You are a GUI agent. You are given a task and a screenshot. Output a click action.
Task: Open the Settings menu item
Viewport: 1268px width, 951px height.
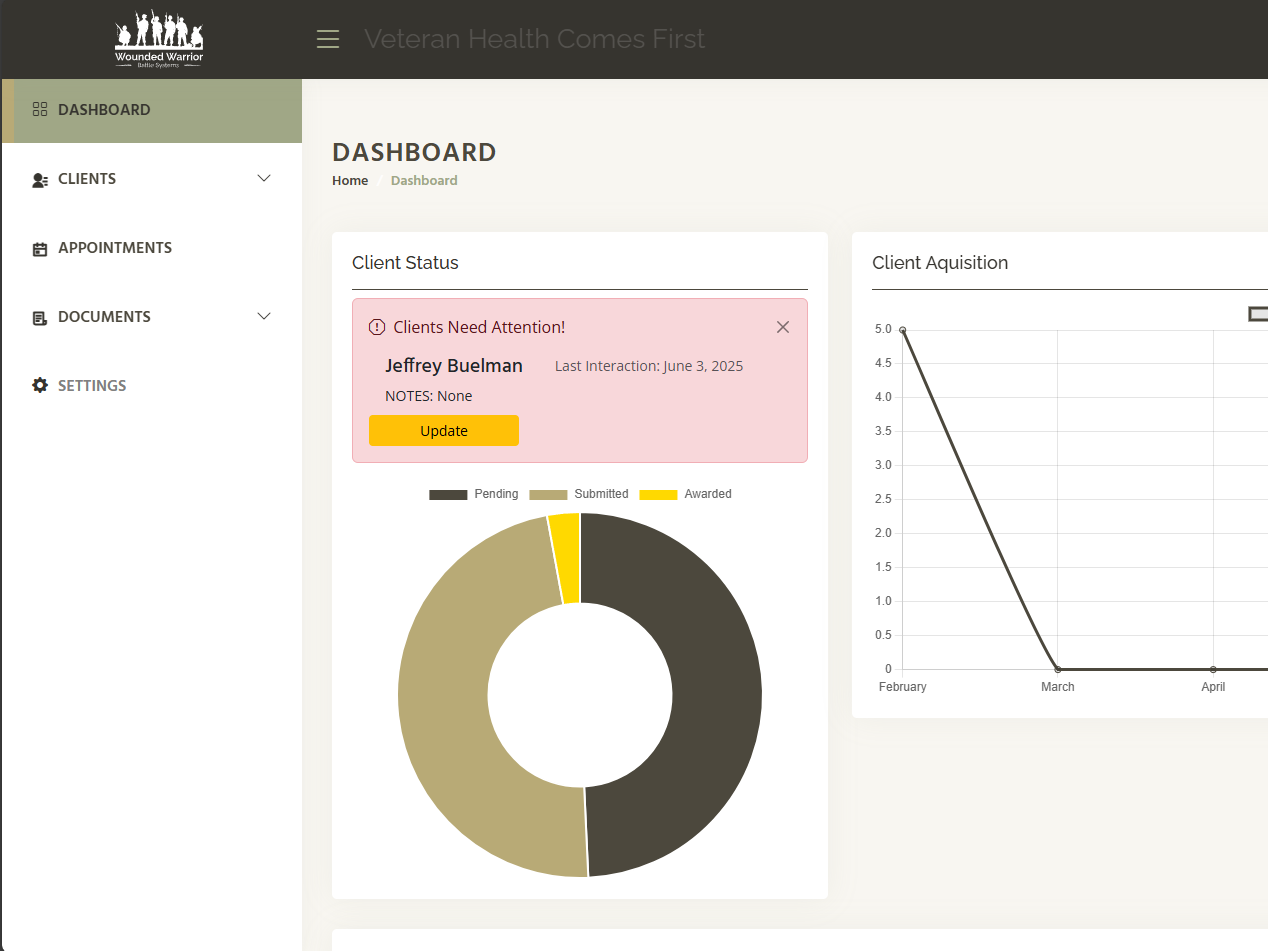(92, 385)
